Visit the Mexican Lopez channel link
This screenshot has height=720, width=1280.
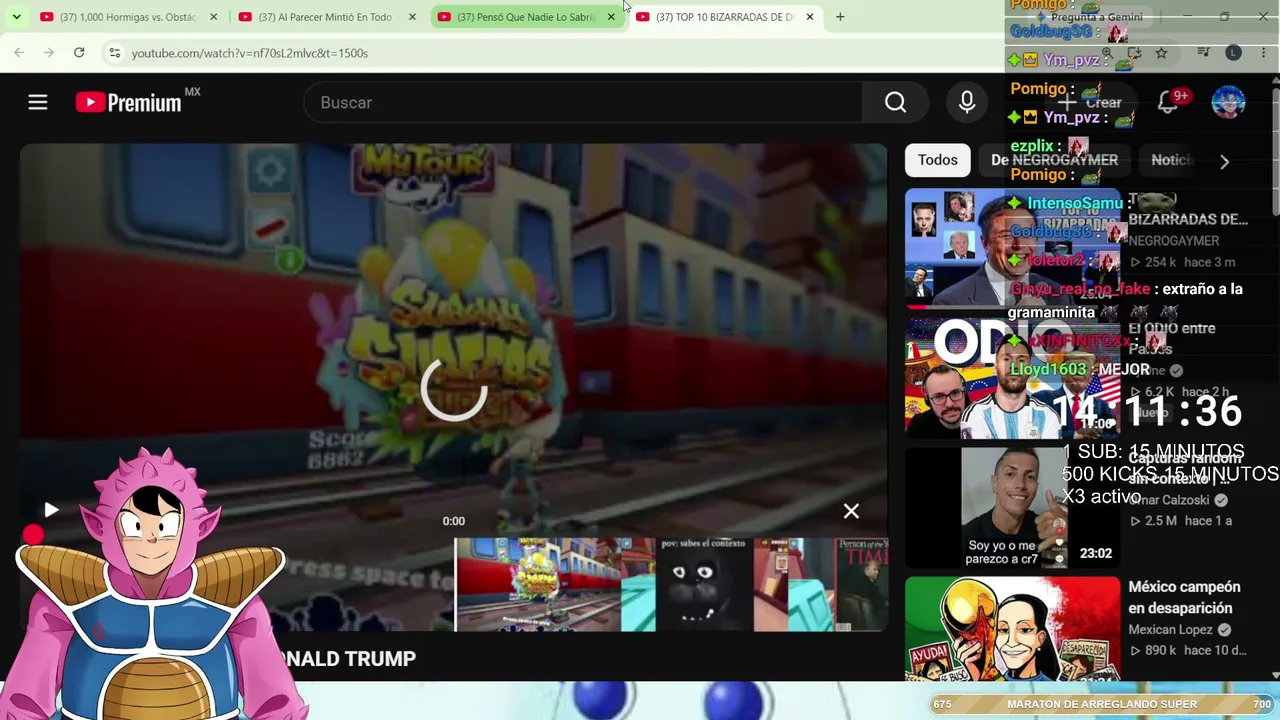click(1171, 630)
